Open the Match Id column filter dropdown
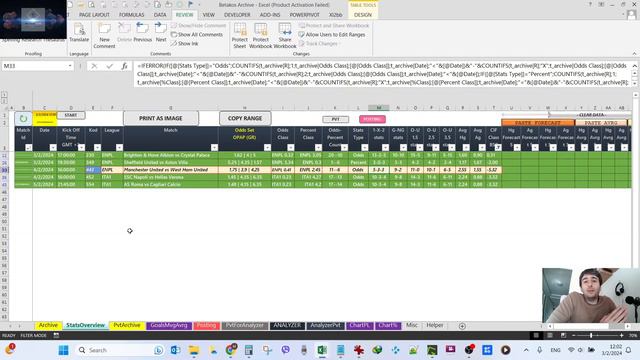The width and height of the screenshot is (640, 360). [x=28, y=147]
